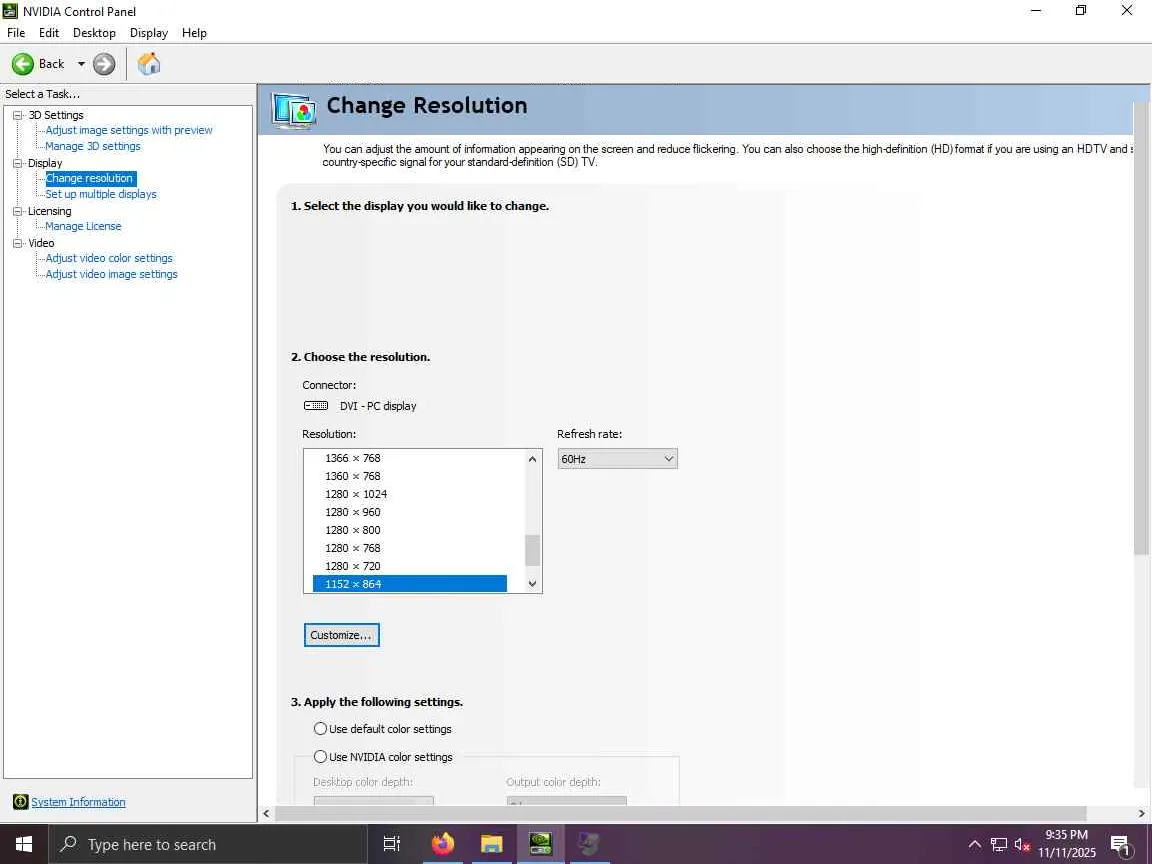Click horizontal scrollbar right arrow
The height and width of the screenshot is (864, 1152).
coord(1141,813)
